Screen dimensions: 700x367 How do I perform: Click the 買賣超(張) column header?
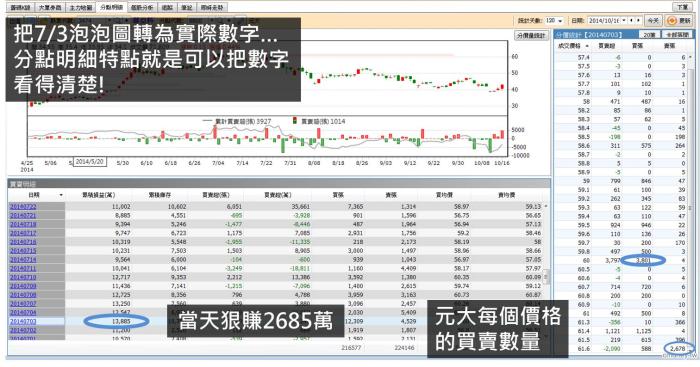pos(216,195)
